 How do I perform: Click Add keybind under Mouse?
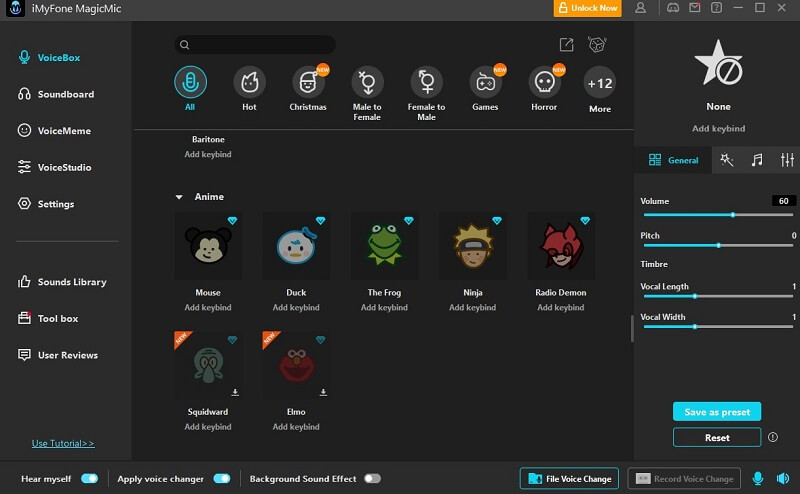pyautogui.click(x=208, y=307)
